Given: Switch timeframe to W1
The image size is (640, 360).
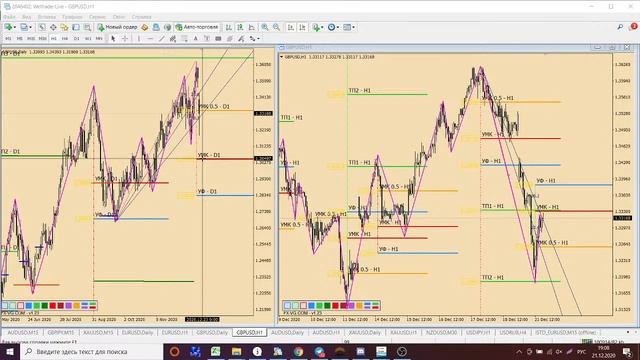Looking at the screenshot, I should [x=88, y=39].
